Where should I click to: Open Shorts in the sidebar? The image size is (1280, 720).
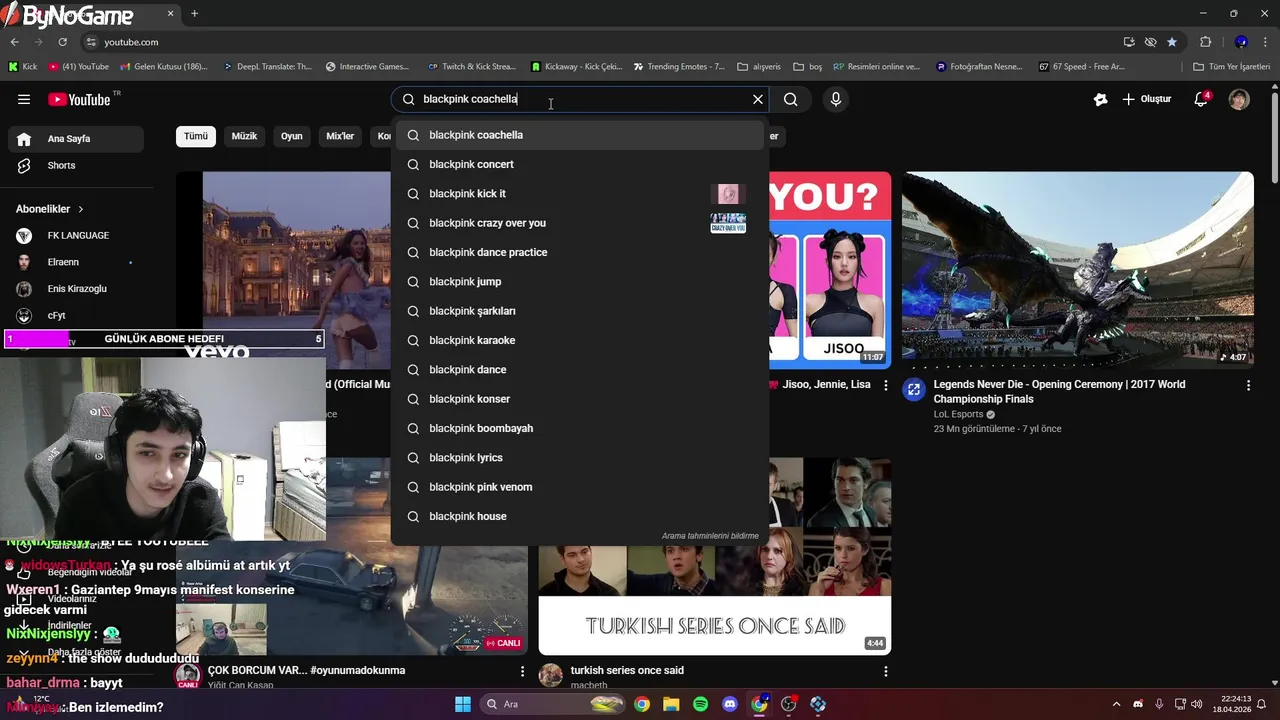pos(76,165)
